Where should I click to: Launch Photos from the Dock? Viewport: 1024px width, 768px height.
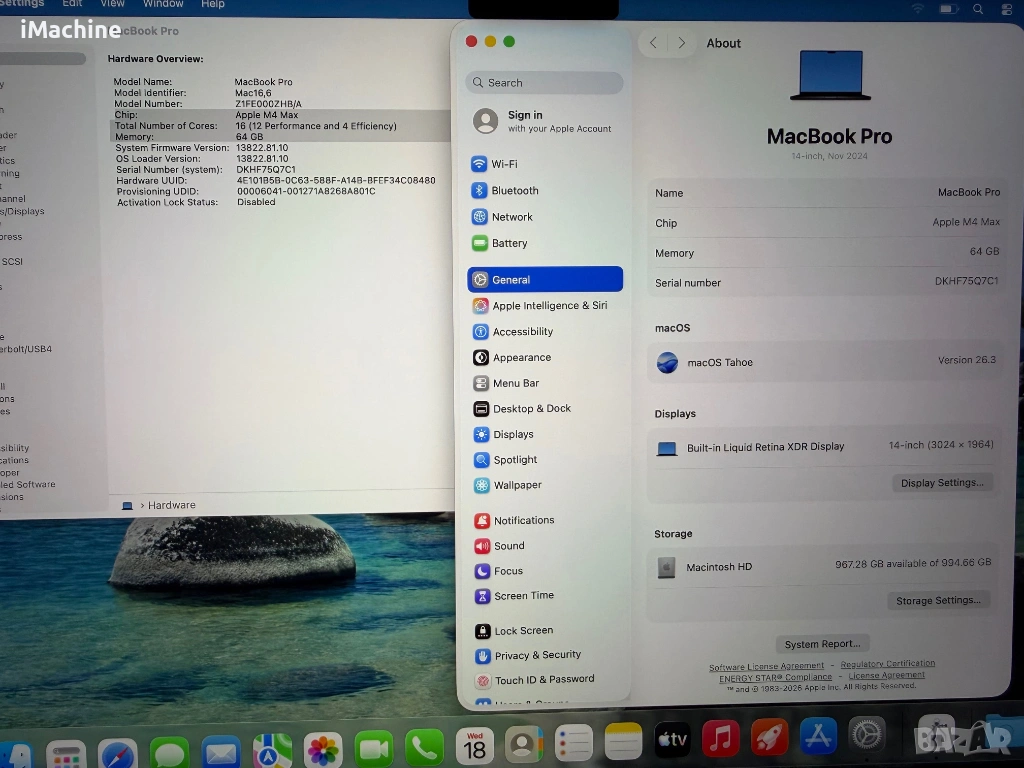coord(323,749)
